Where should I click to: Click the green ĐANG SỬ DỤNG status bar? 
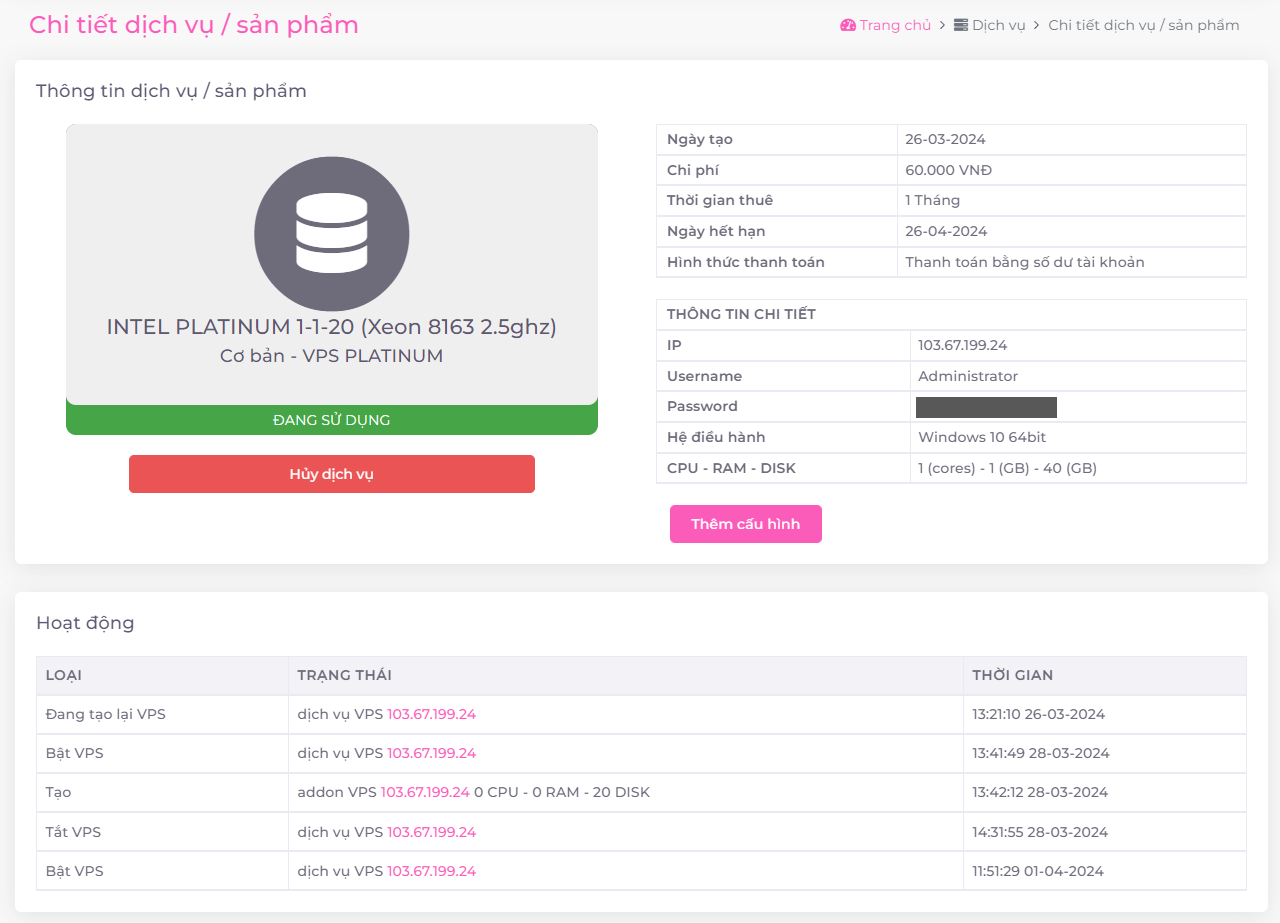tap(332, 420)
